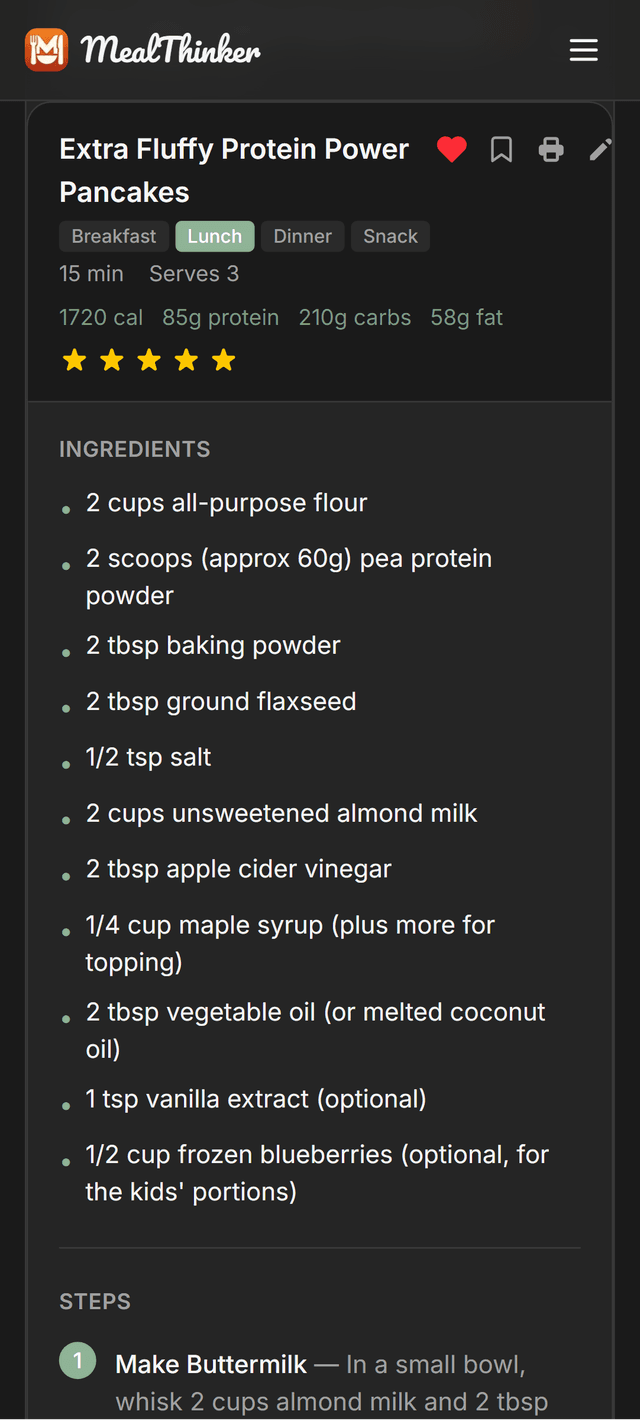Click the MealThinker chef logo icon
The width and height of the screenshot is (640, 1420).
tap(44, 49)
